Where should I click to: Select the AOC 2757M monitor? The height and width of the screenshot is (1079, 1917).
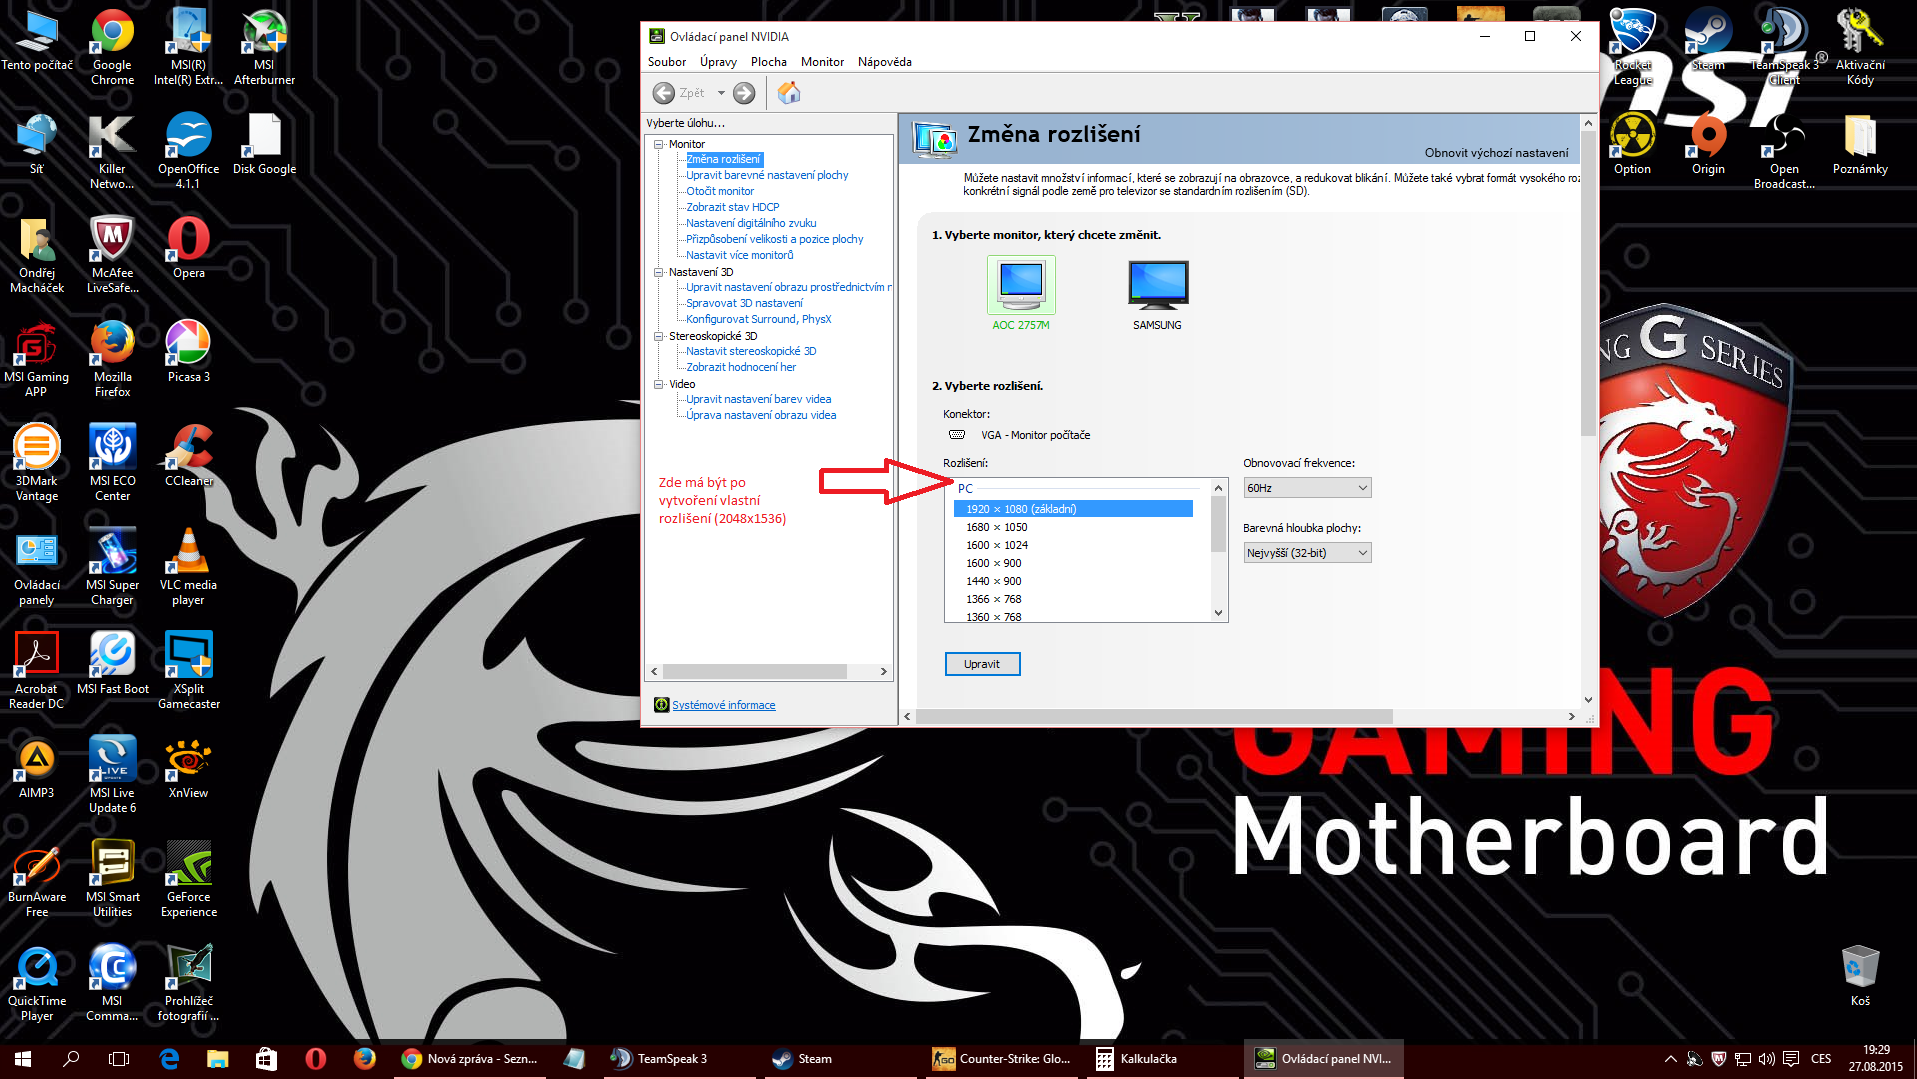pos(1021,294)
